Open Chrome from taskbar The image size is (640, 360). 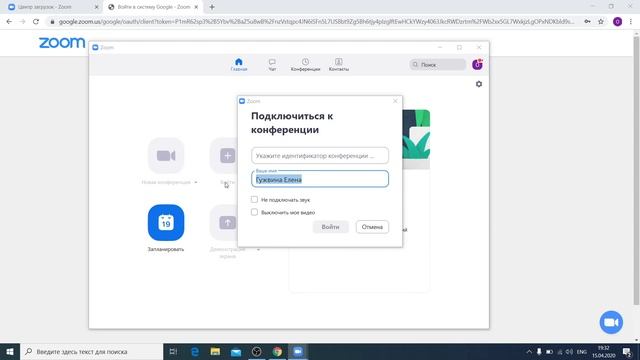tap(277, 351)
